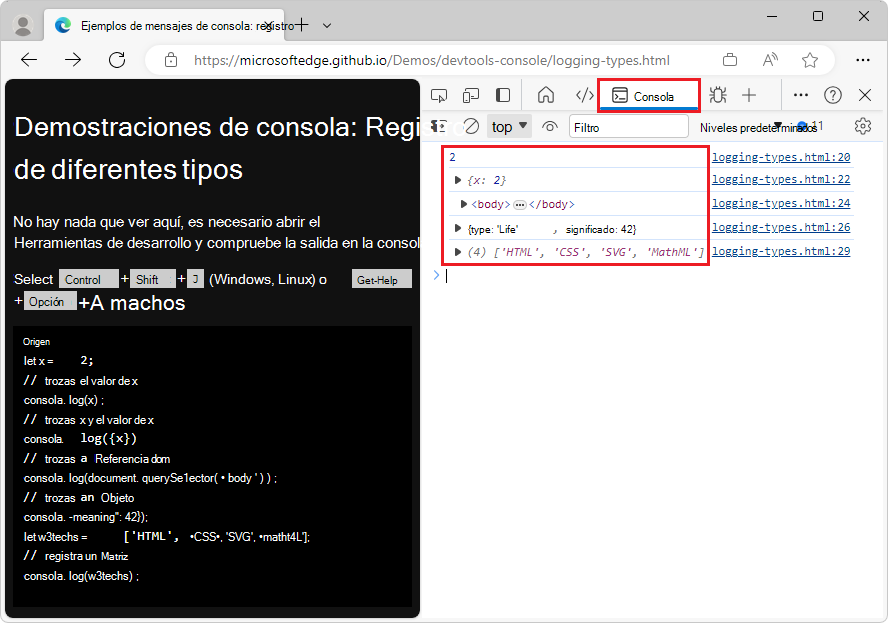
Task: Expand the body element in the log
Action: [x=463, y=204]
